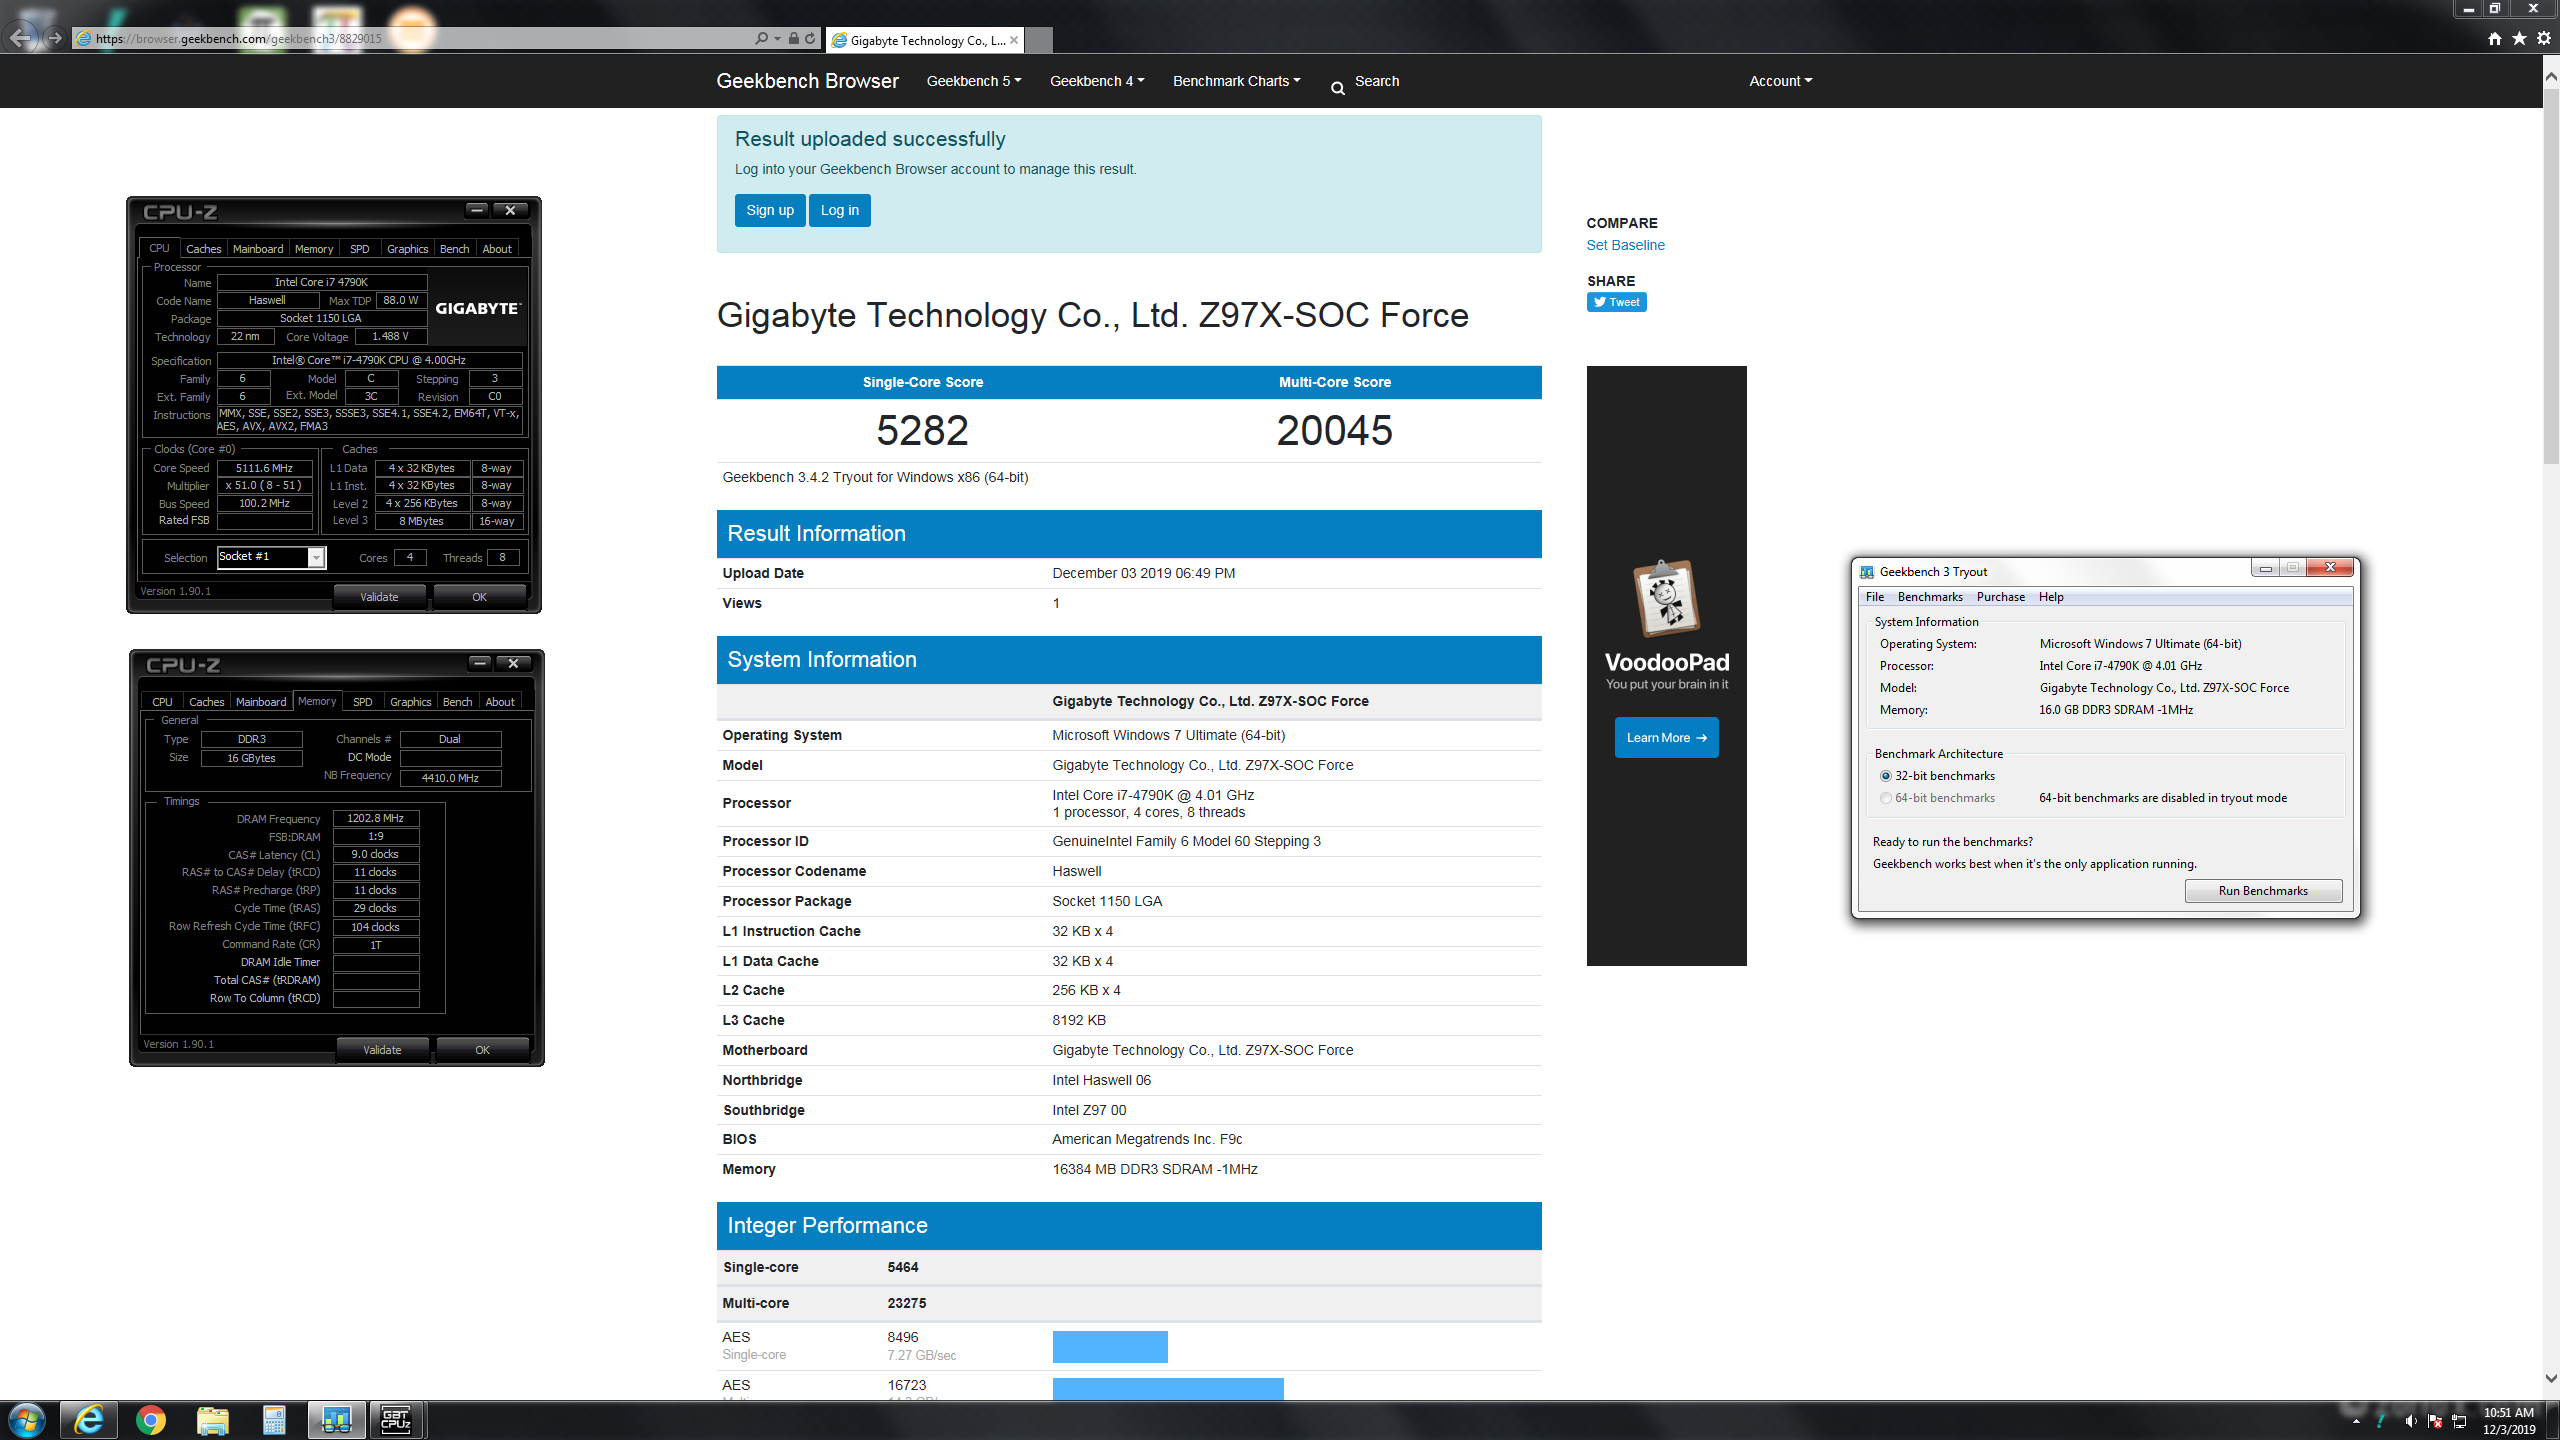Select the 32-bit benchmarks radio button

(x=1886, y=776)
